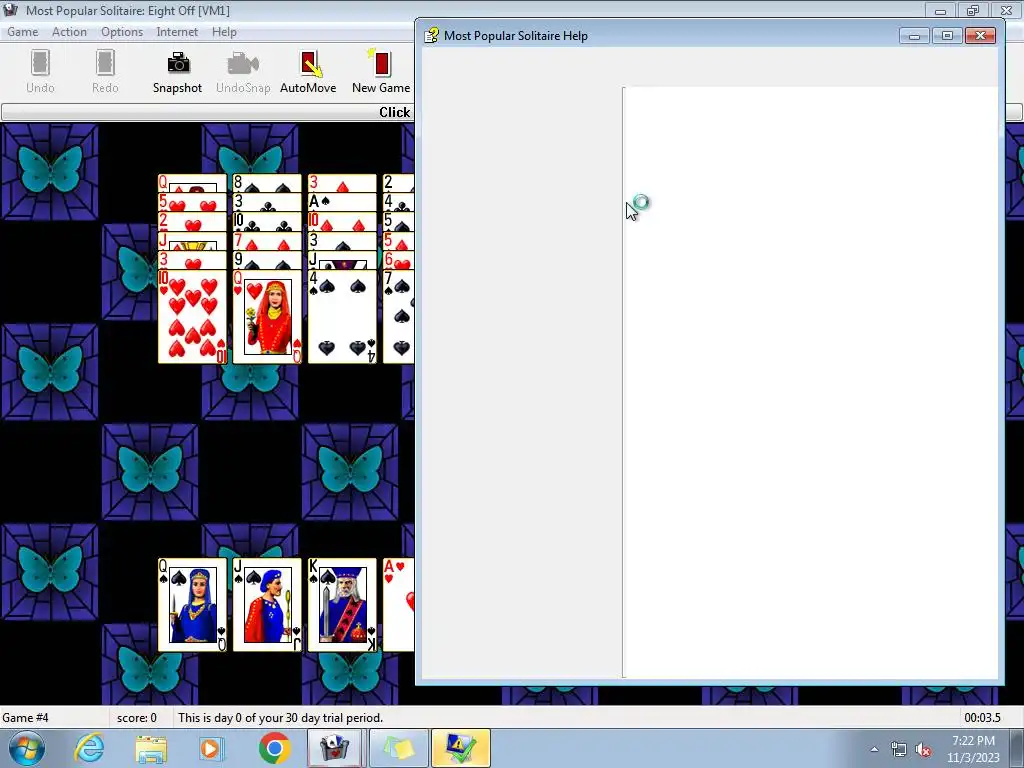Click the UndoSnap video camera icon
Viewport: 1024px width, 768px height.
tap(243, 72)
